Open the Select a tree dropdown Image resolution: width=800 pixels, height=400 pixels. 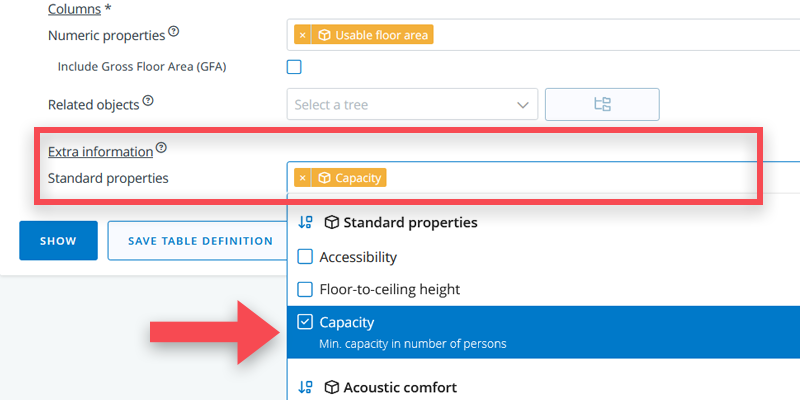point(412,104)
